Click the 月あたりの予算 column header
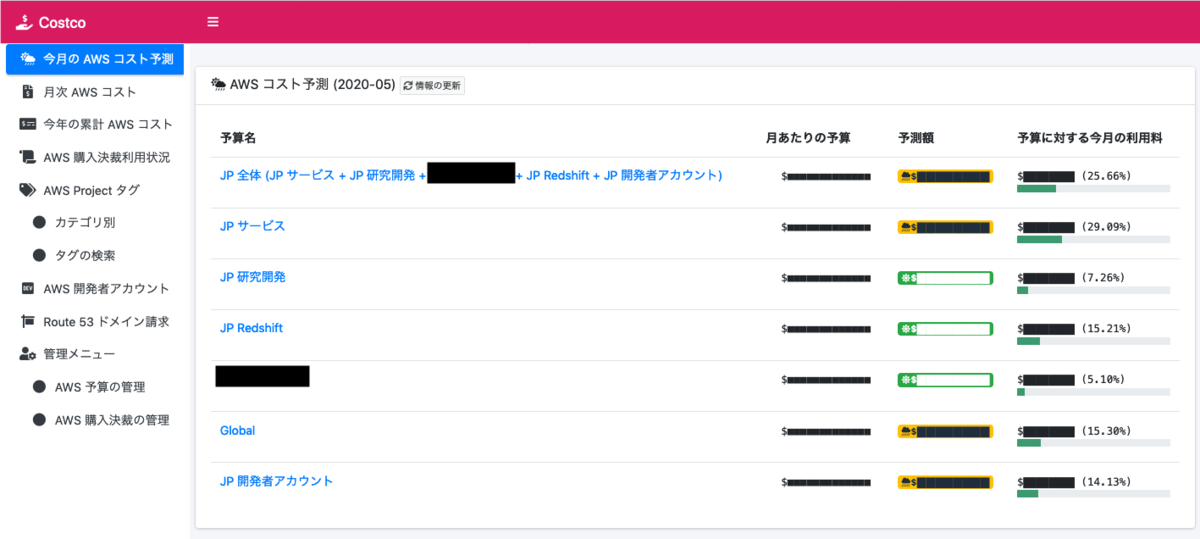 tap(808, 138)
